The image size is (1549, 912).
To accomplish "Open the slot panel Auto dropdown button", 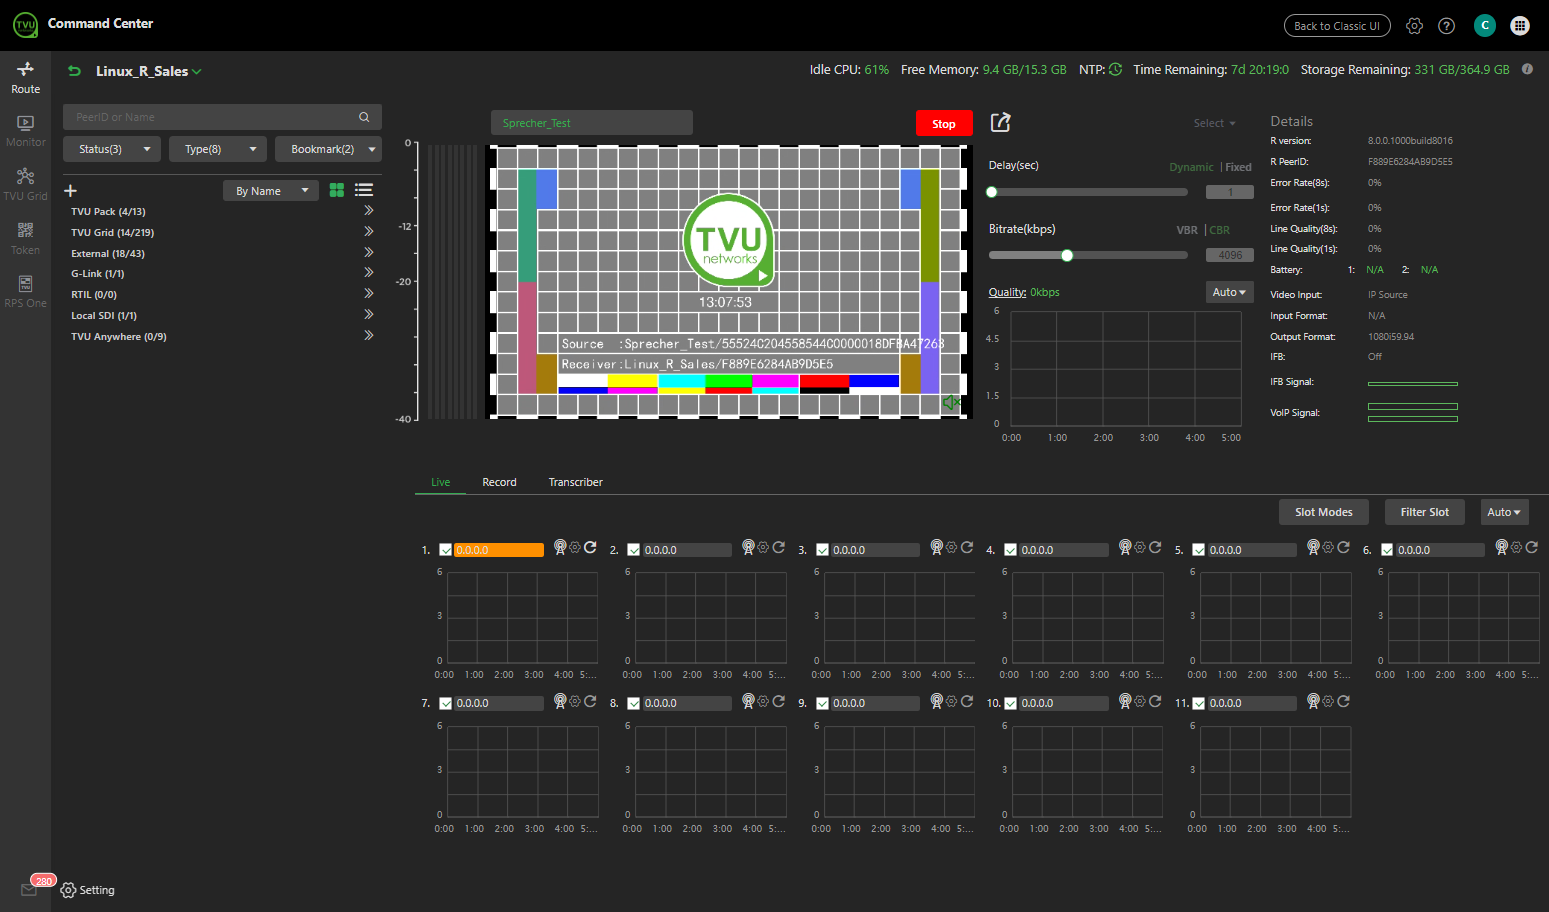I will pyautogui.click(x=1504, y=512).
